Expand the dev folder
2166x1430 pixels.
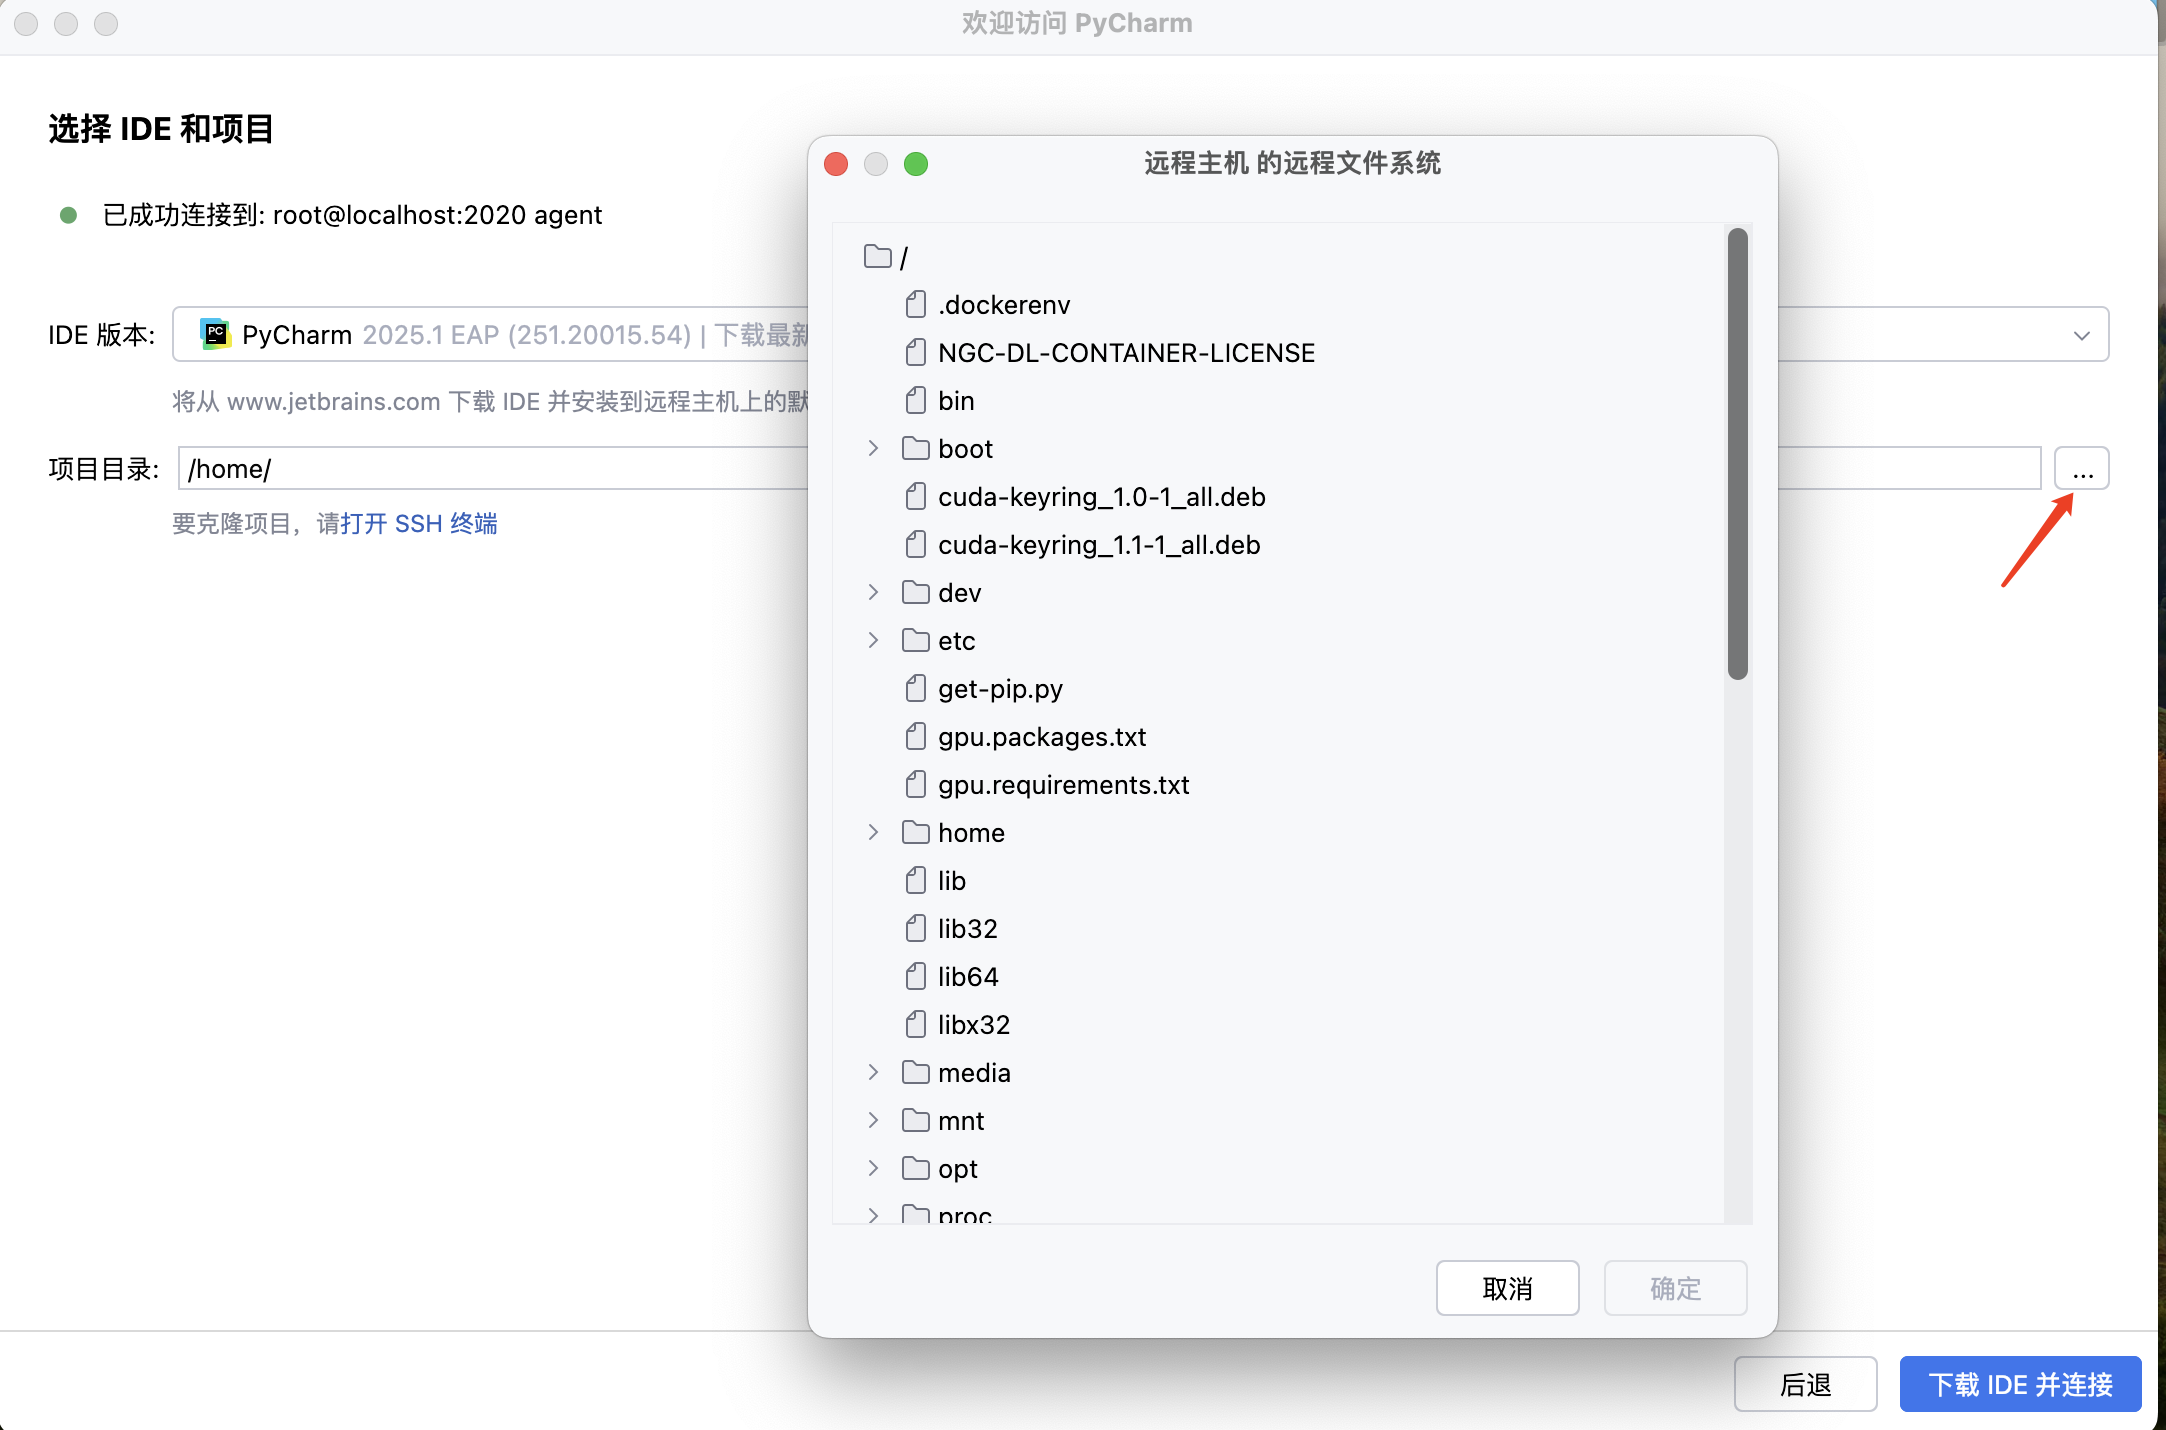click(873, 593)
